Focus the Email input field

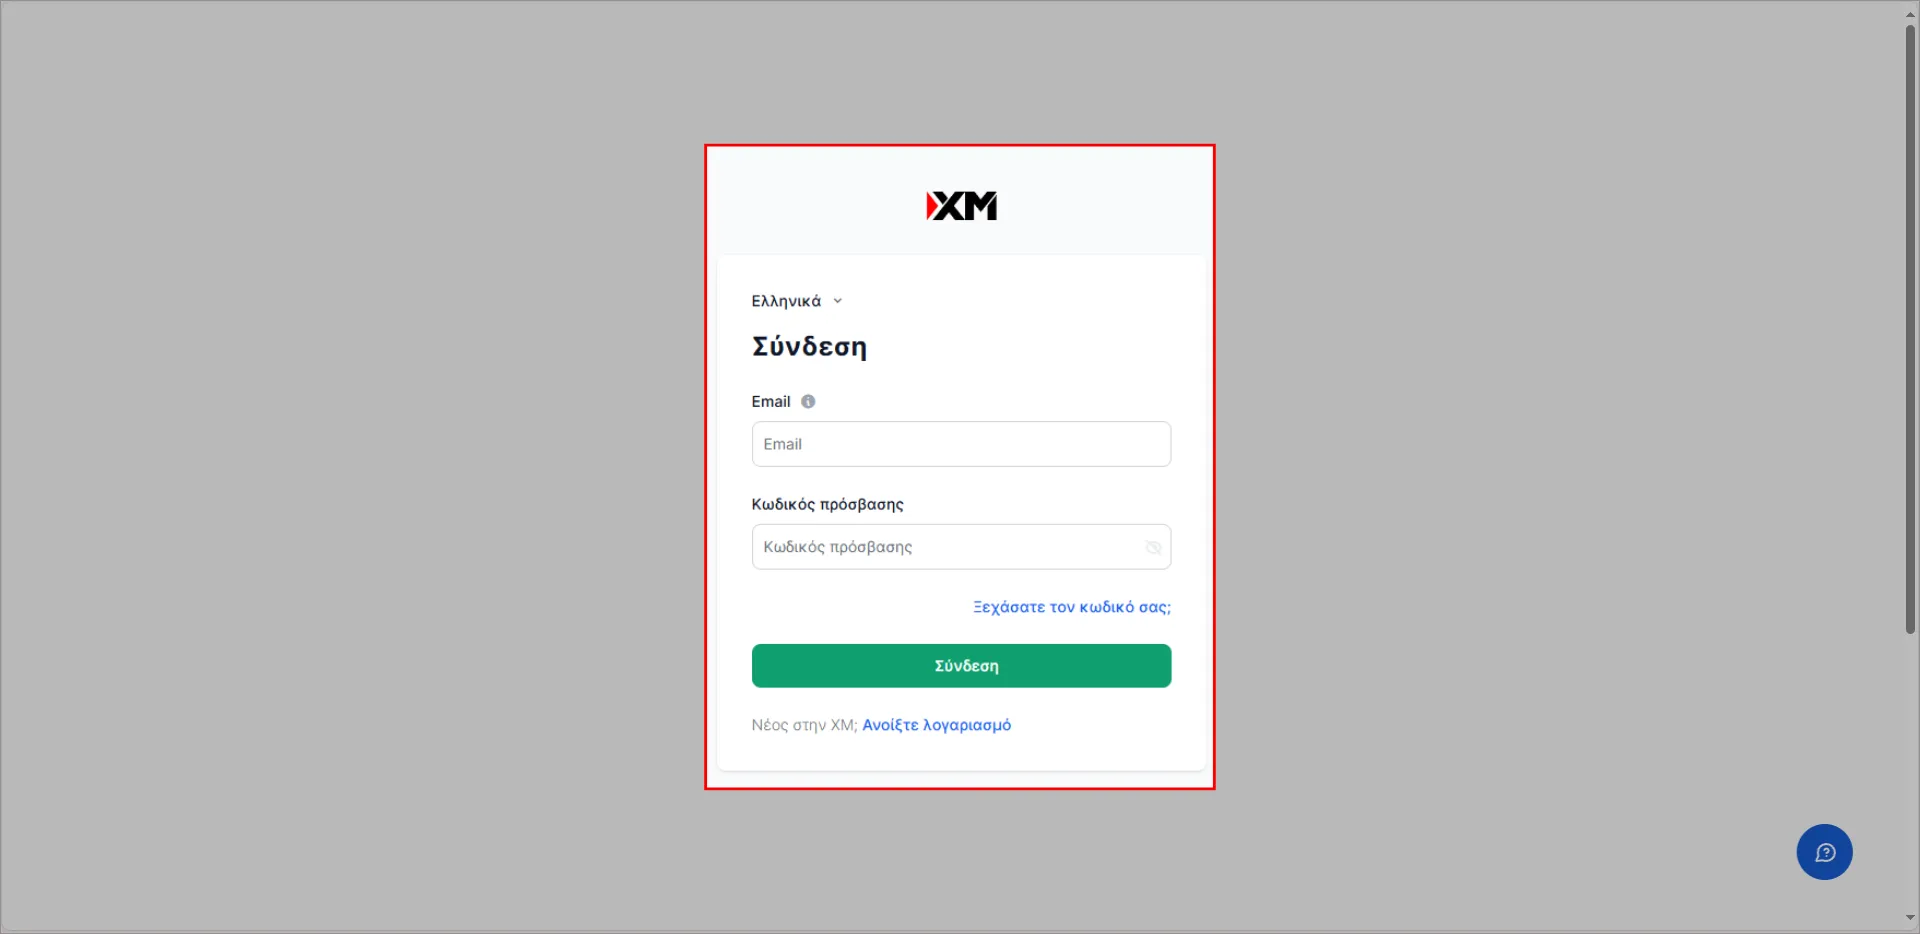pos(961,444)
